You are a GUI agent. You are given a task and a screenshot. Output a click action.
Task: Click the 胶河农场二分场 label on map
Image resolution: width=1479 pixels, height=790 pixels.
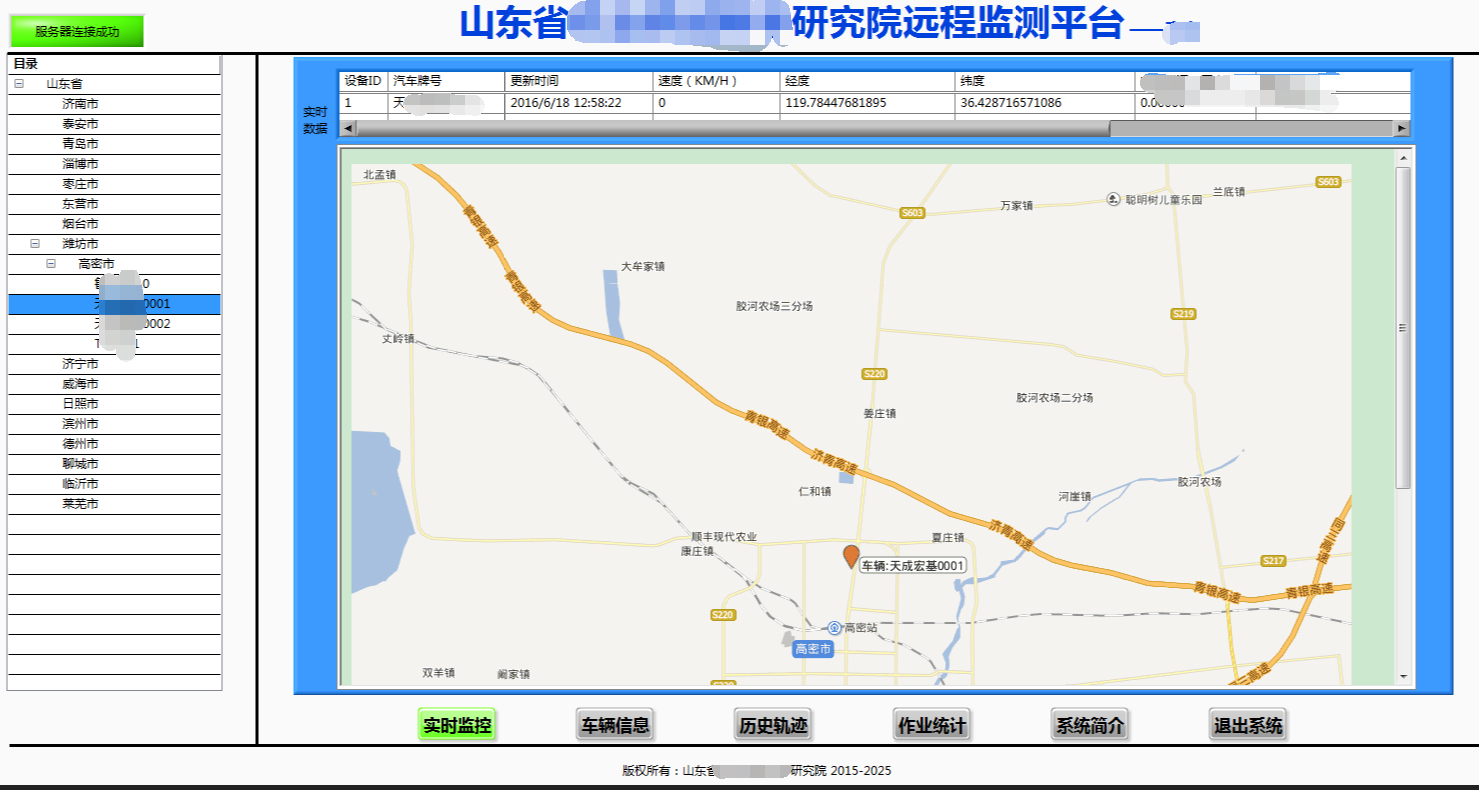pyautogui.click(x=1055, y=398)
